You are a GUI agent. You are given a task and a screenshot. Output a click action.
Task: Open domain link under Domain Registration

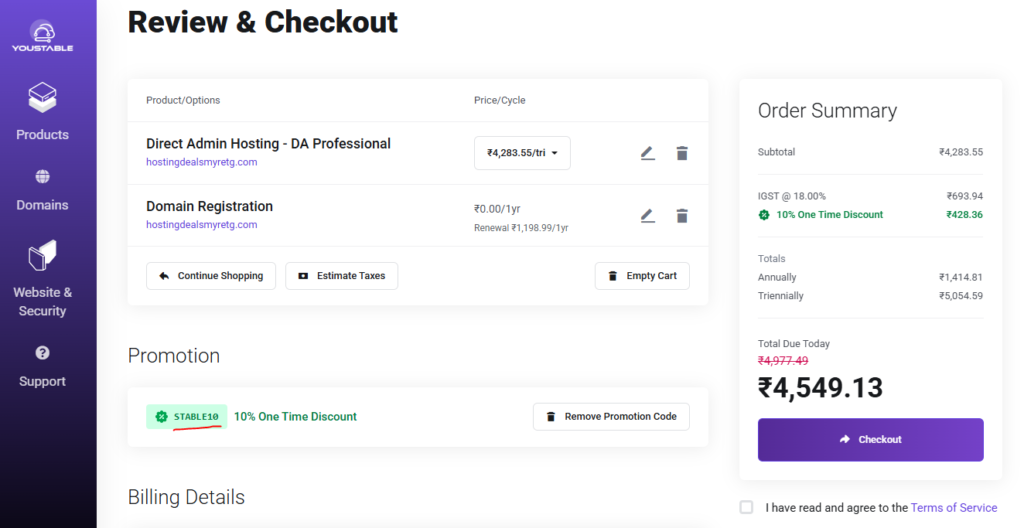click(202, 225)
